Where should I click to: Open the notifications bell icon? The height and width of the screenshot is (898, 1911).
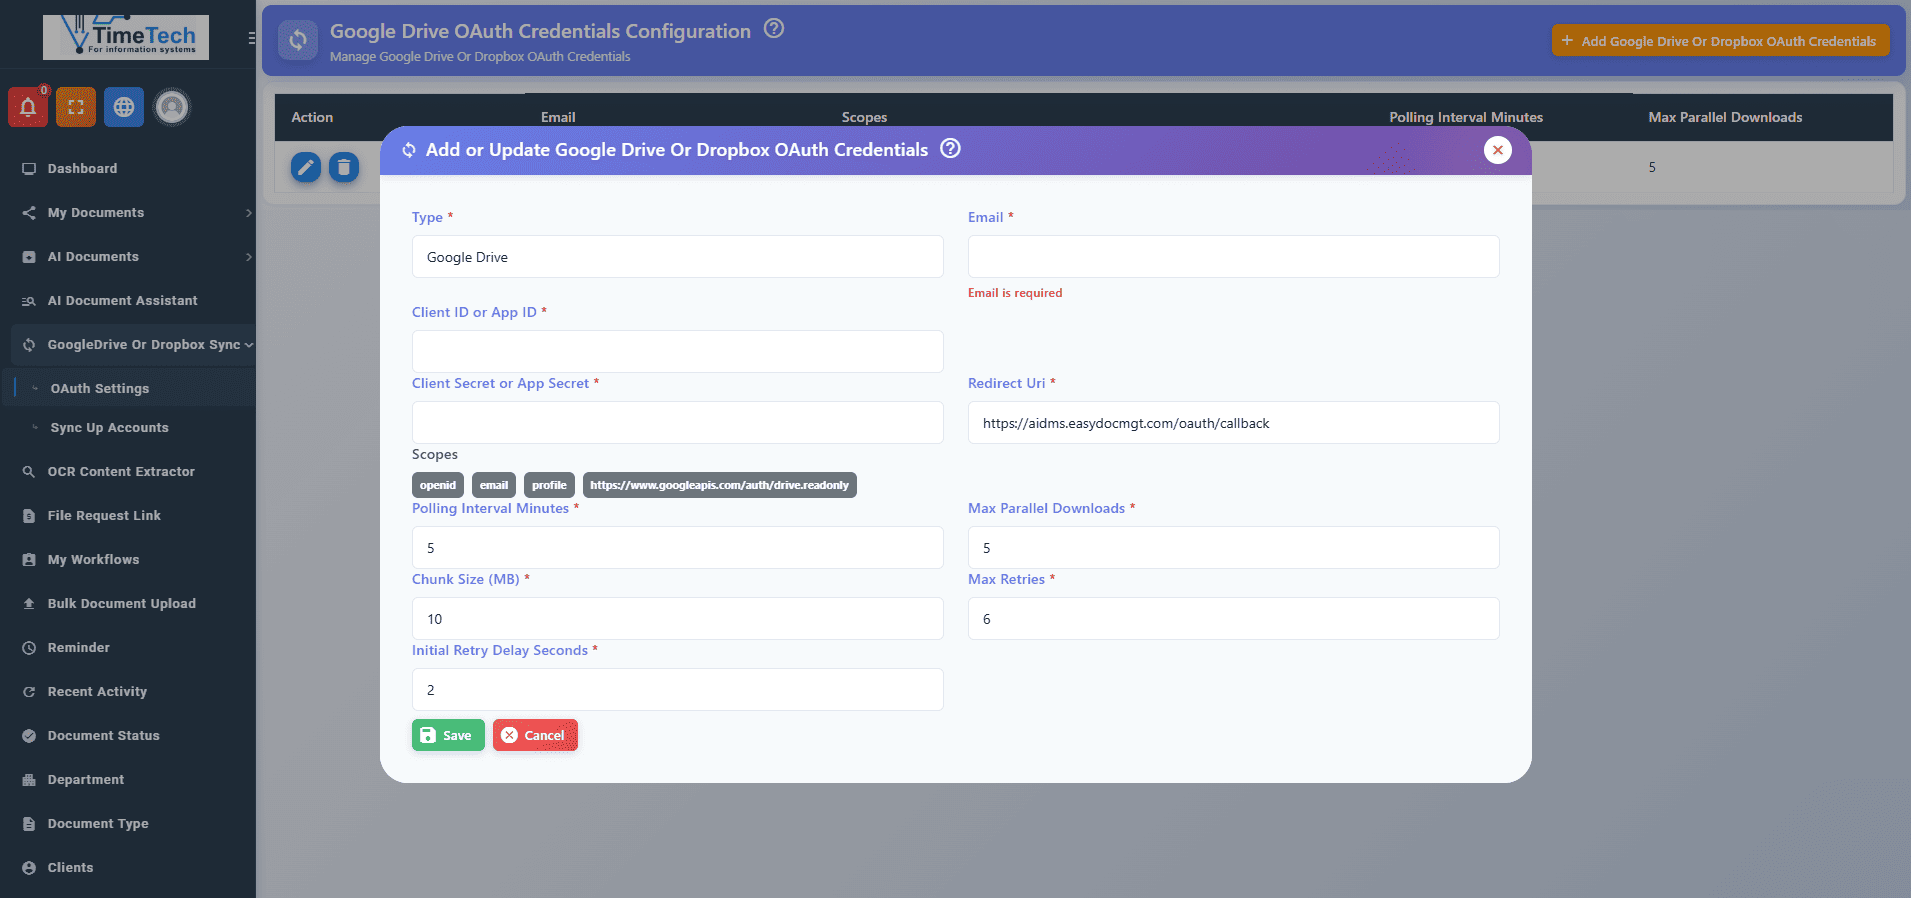(x=28, y=107)
